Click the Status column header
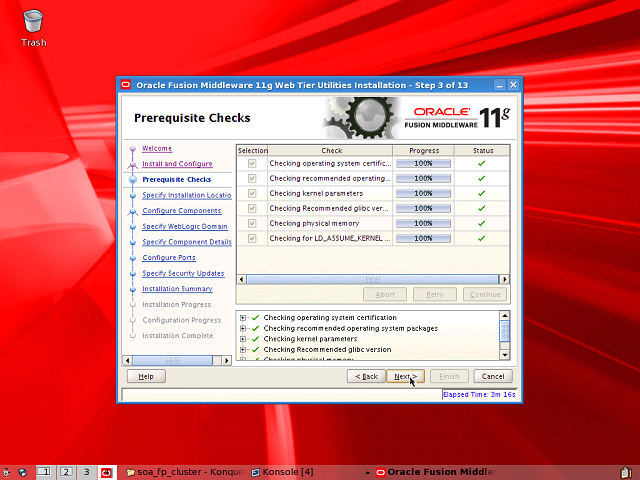The width and height of the screenshot is (640, 480). coord(482,151)
